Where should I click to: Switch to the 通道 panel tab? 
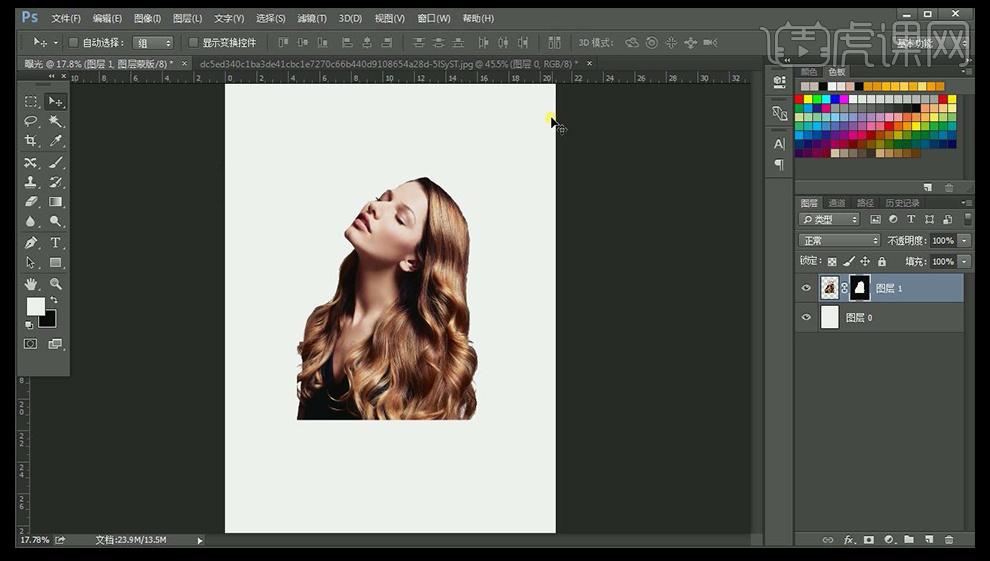[837, 203]
